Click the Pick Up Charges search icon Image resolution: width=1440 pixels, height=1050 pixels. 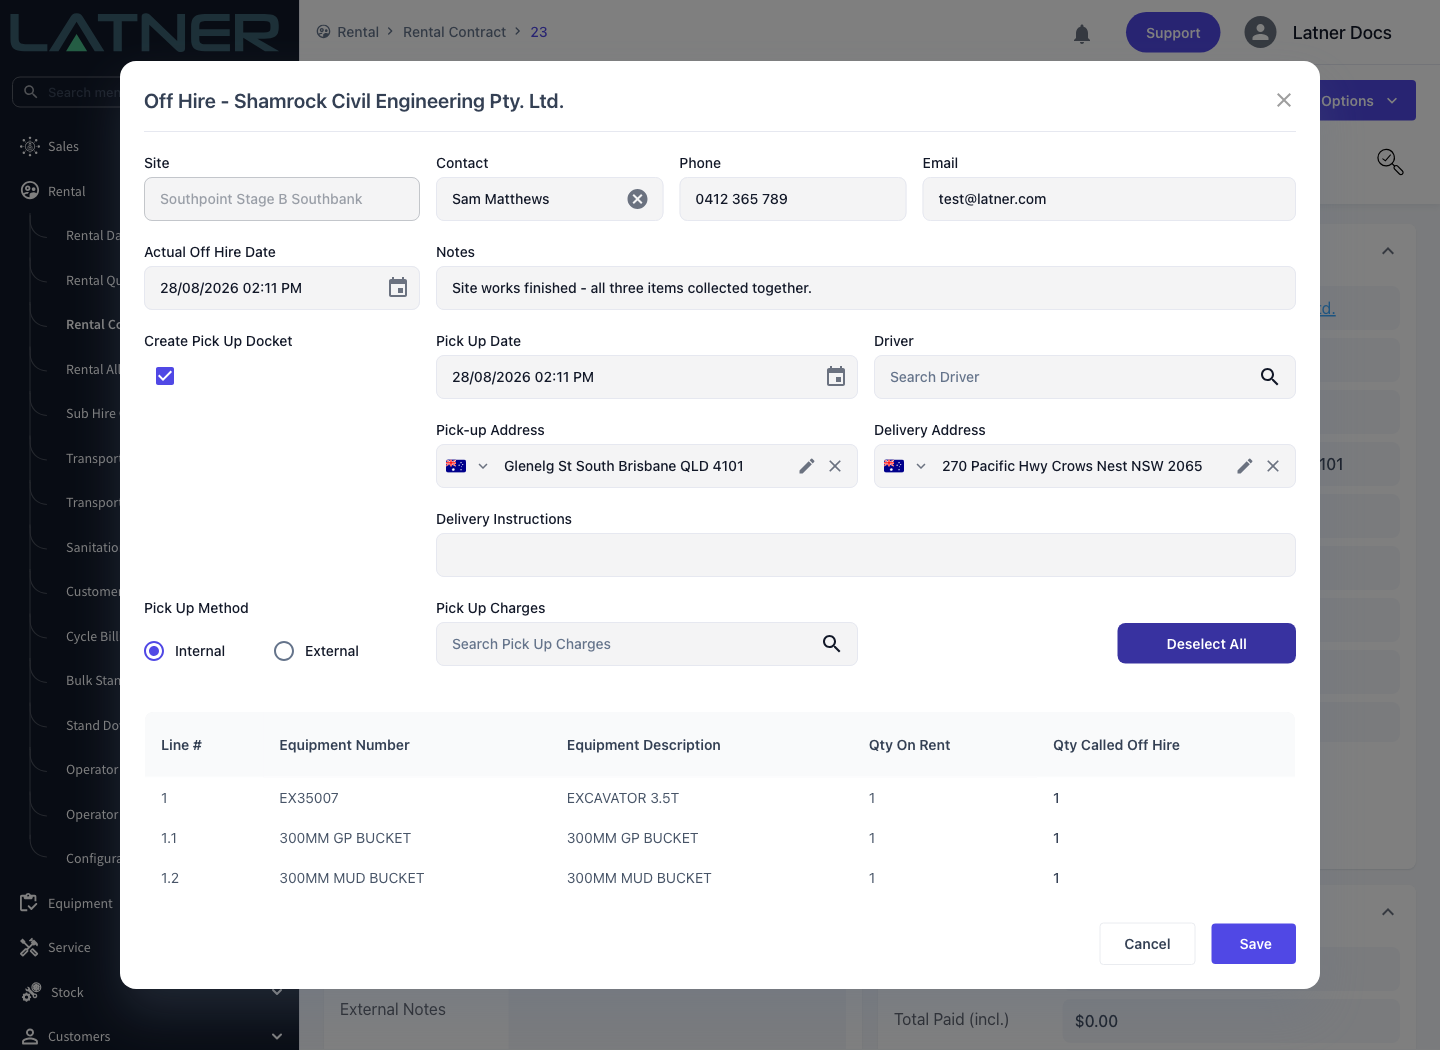(x=831, y=644)
